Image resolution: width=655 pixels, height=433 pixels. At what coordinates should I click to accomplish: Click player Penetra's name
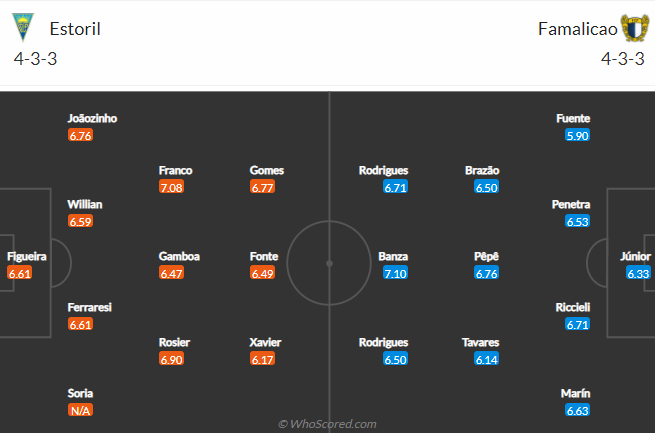coord(571,204)
